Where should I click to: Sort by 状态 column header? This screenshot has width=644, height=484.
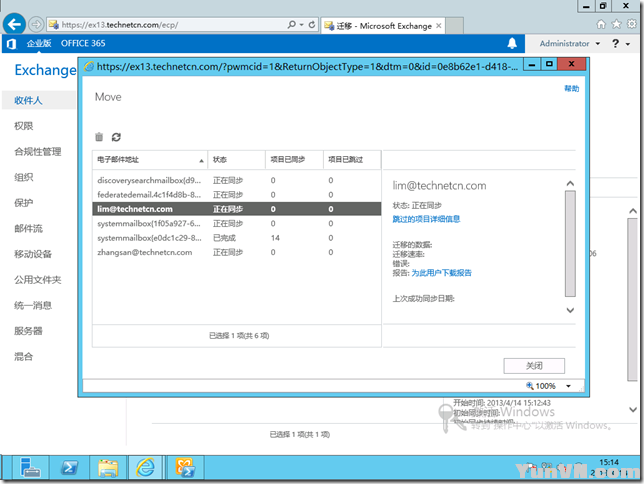coord(237,159)
